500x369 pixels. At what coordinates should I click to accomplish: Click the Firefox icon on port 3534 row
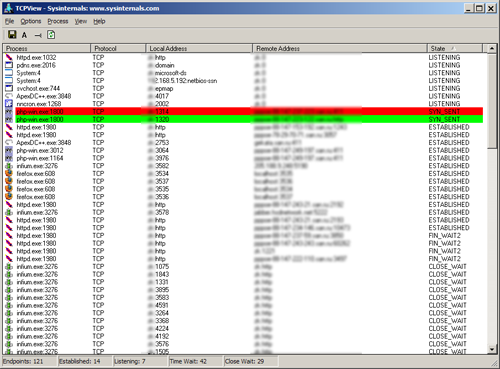tap(9, 173)
